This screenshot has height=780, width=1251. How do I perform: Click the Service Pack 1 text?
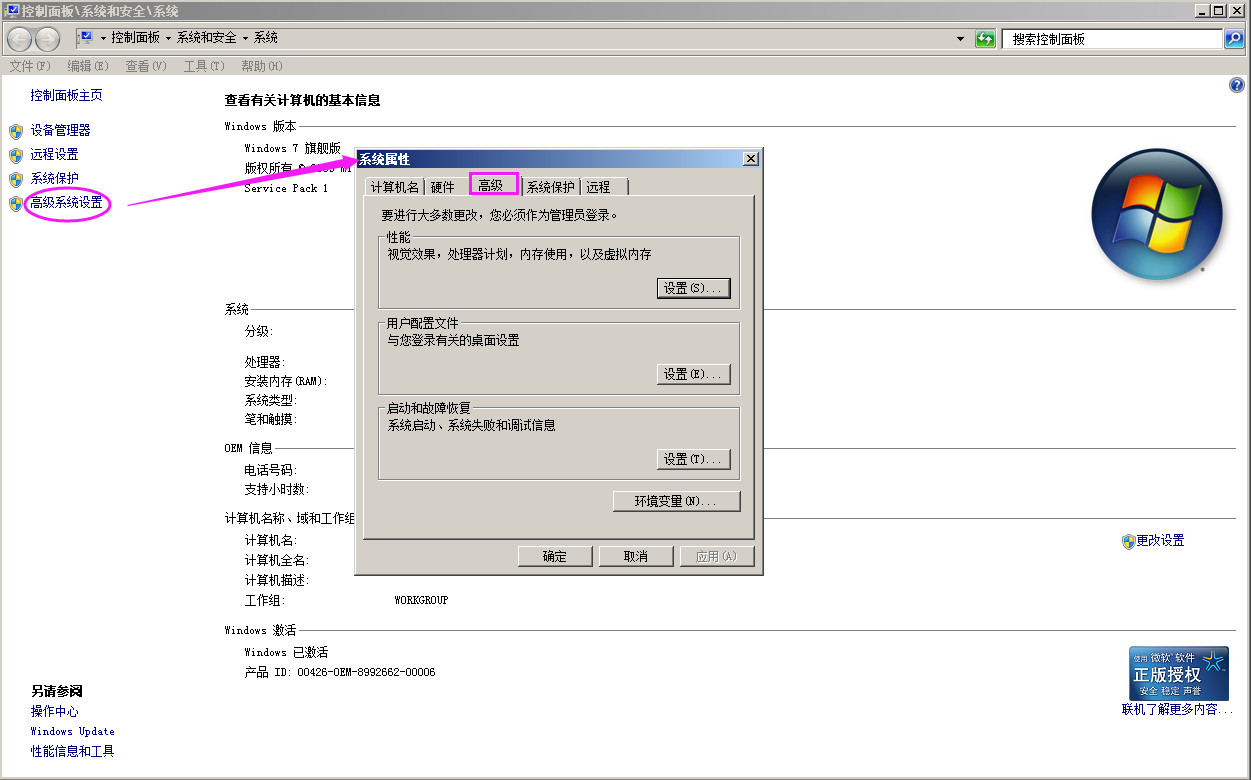(x=286, y=188)
